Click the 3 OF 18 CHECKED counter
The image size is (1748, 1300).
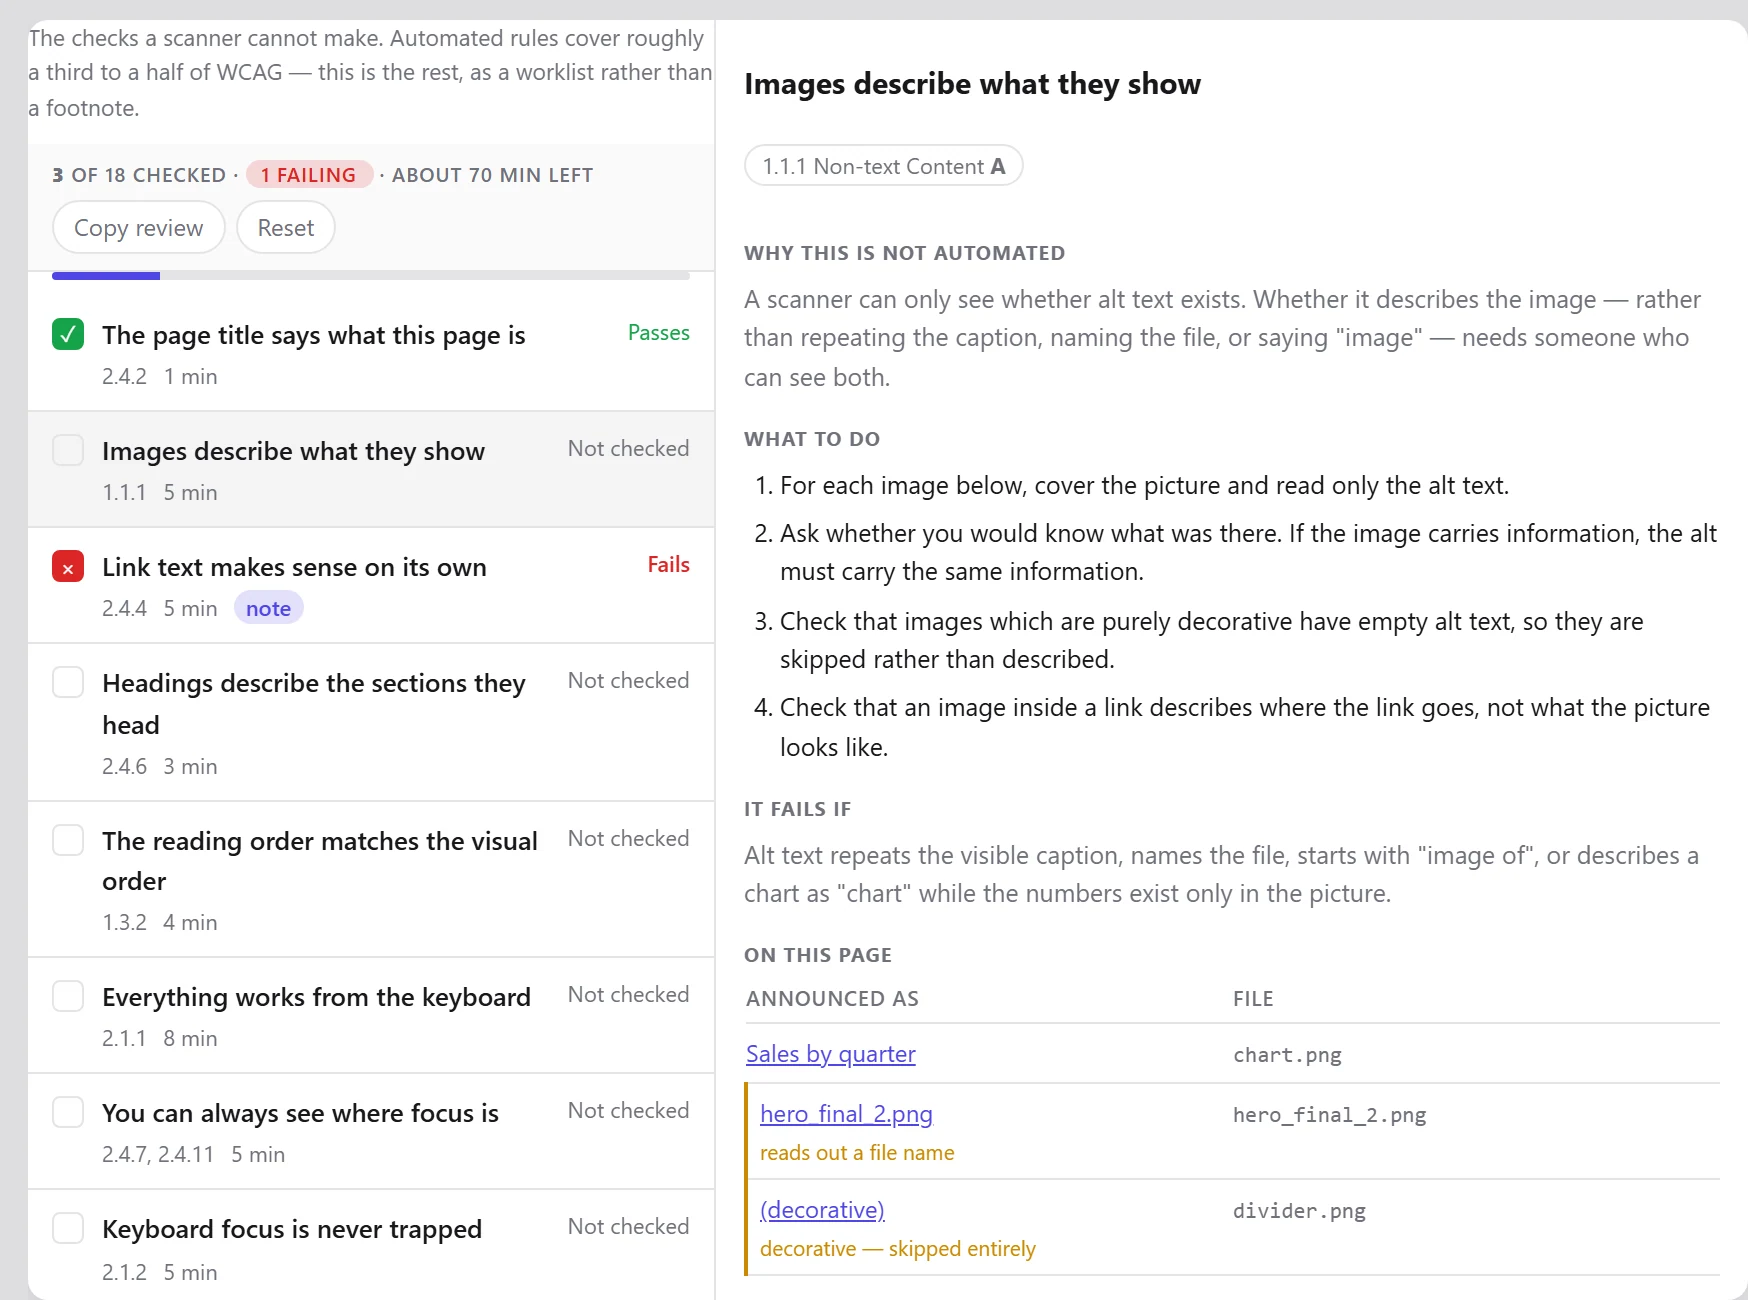pos(139,175)
